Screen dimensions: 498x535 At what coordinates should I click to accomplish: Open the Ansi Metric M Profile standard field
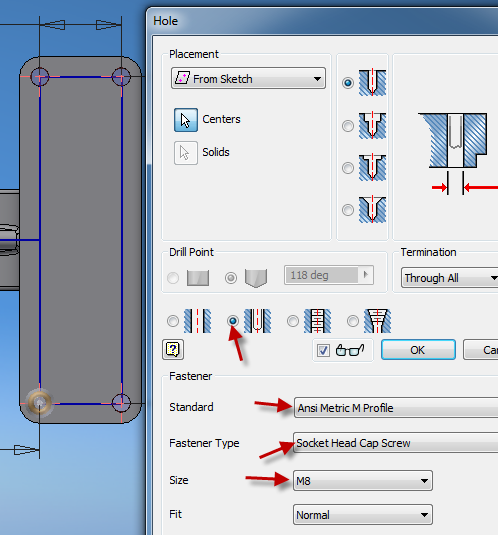pyautogui.click(x=396, y=407)
